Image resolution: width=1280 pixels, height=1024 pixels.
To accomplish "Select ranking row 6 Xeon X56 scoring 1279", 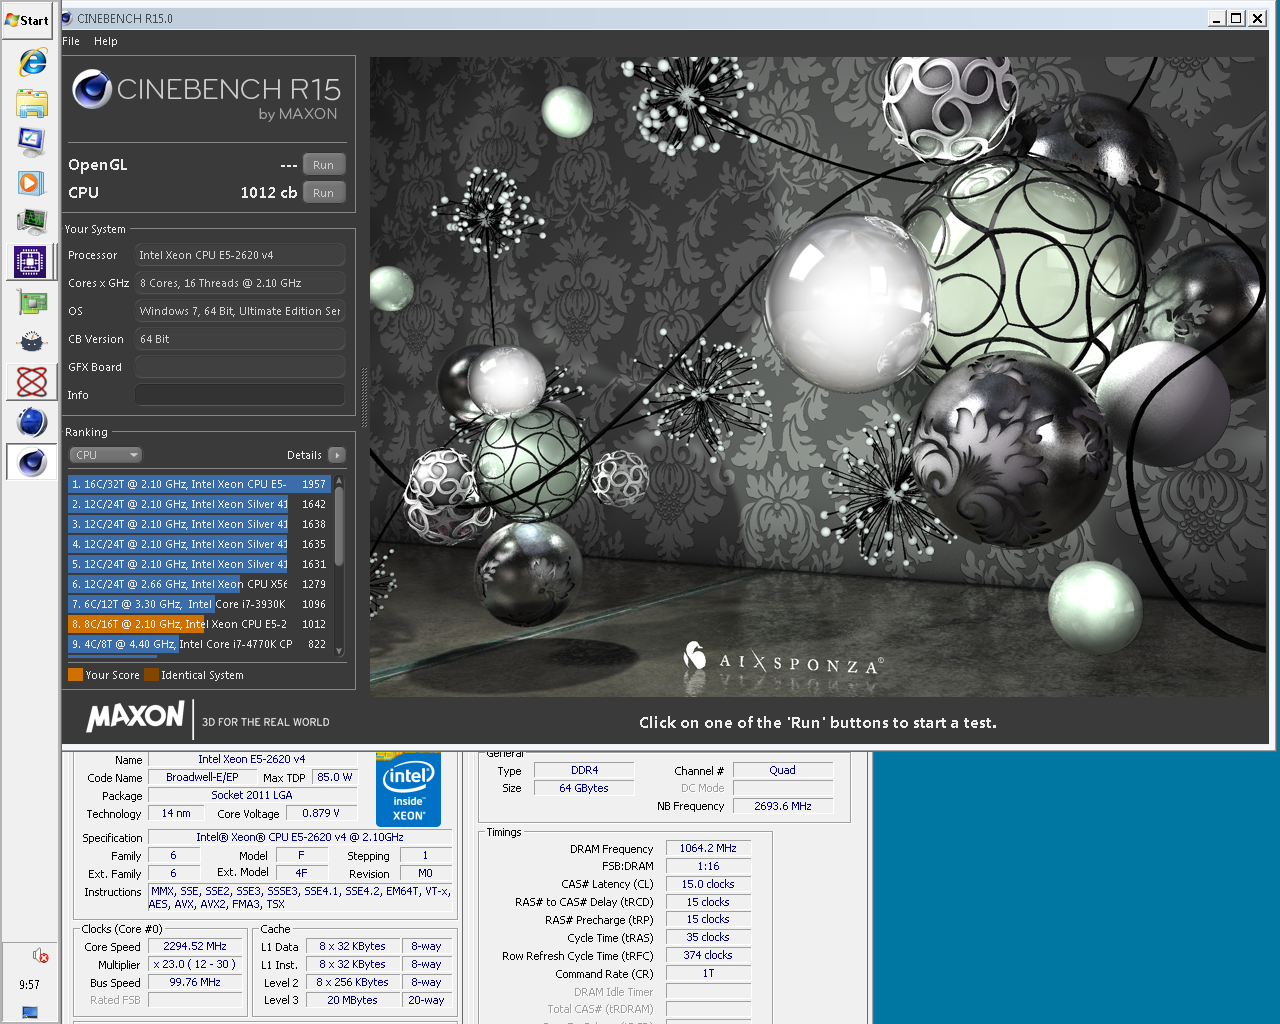I will (200, 584).
